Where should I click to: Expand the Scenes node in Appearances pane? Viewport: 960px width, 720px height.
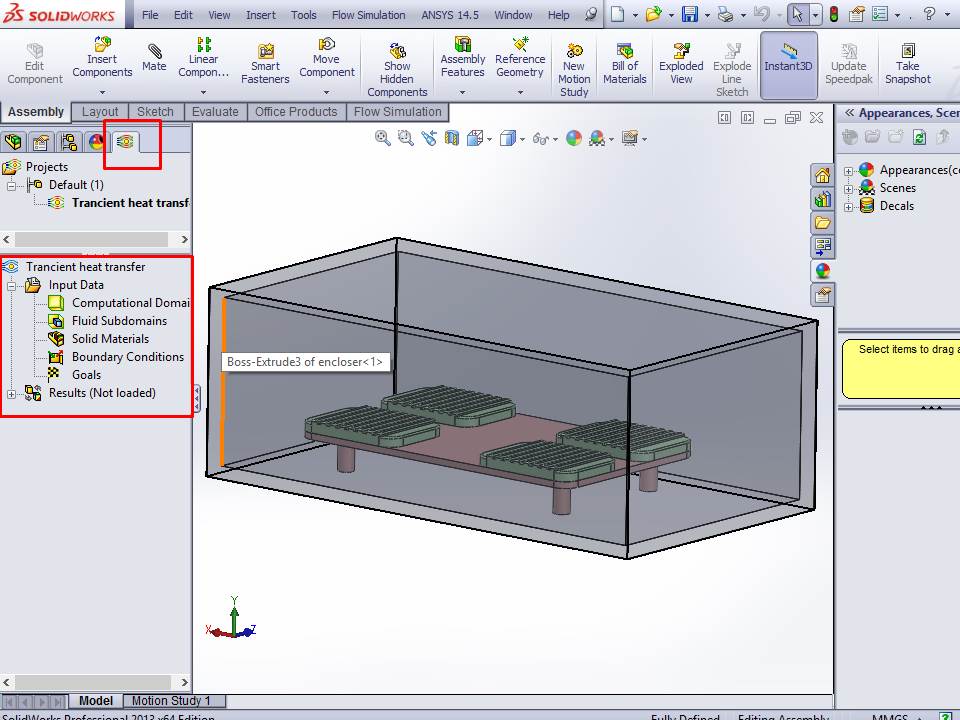pyautogui.click(x=849, y=188)
